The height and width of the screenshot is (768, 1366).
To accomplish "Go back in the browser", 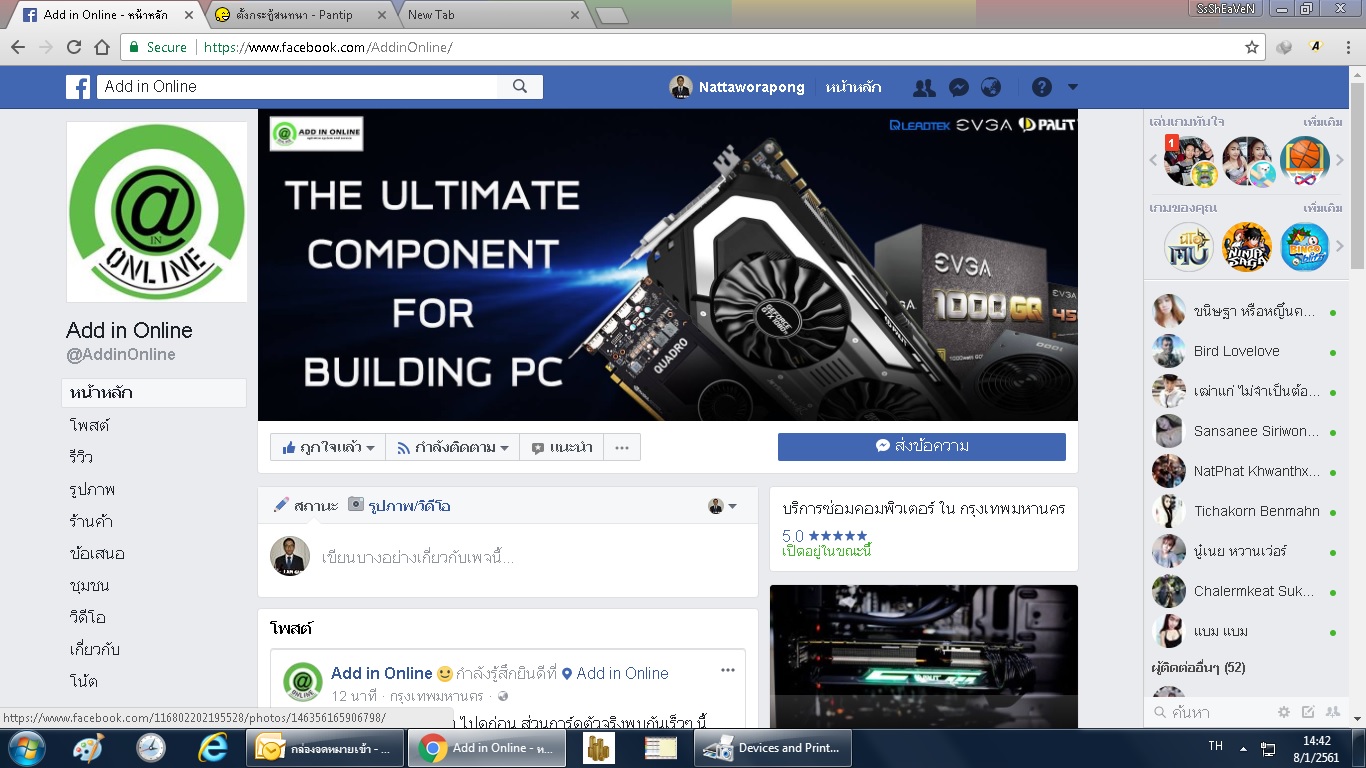I will click(x=18, y=47).
